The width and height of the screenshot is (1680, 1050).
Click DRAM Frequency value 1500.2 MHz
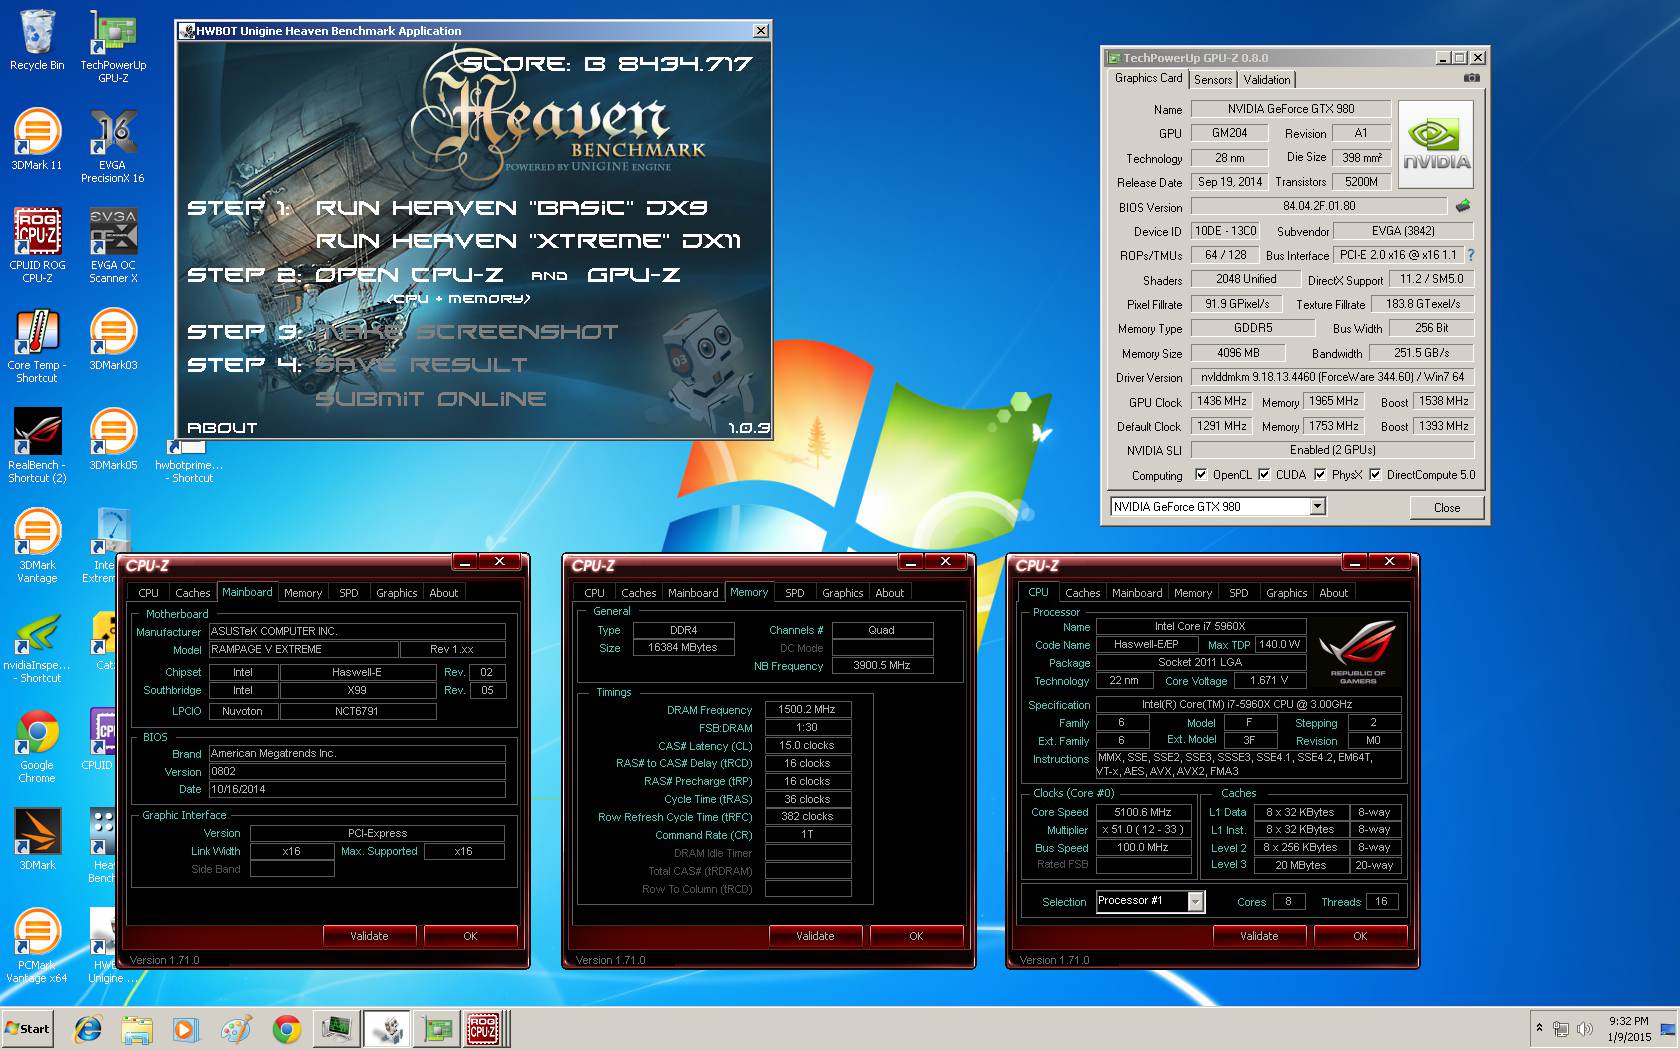tap(807, 709)
